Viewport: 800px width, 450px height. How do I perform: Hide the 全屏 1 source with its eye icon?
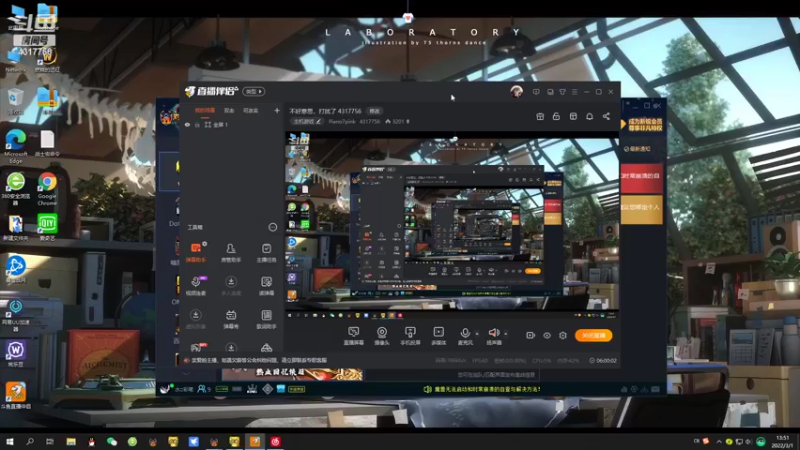pyautogui.click(x=187, y=124)
